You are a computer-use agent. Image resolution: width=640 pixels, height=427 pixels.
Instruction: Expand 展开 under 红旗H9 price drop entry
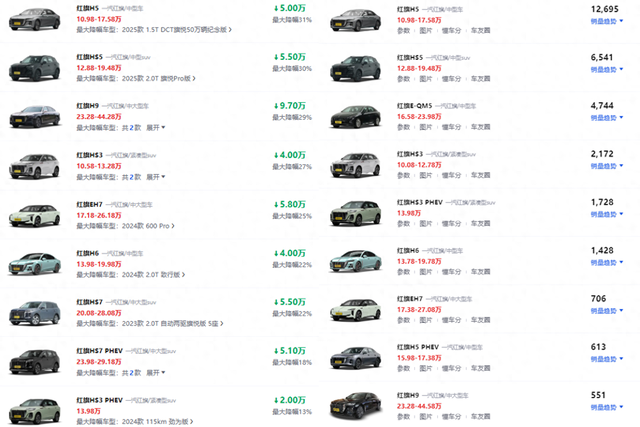click(x=156, y=128)
